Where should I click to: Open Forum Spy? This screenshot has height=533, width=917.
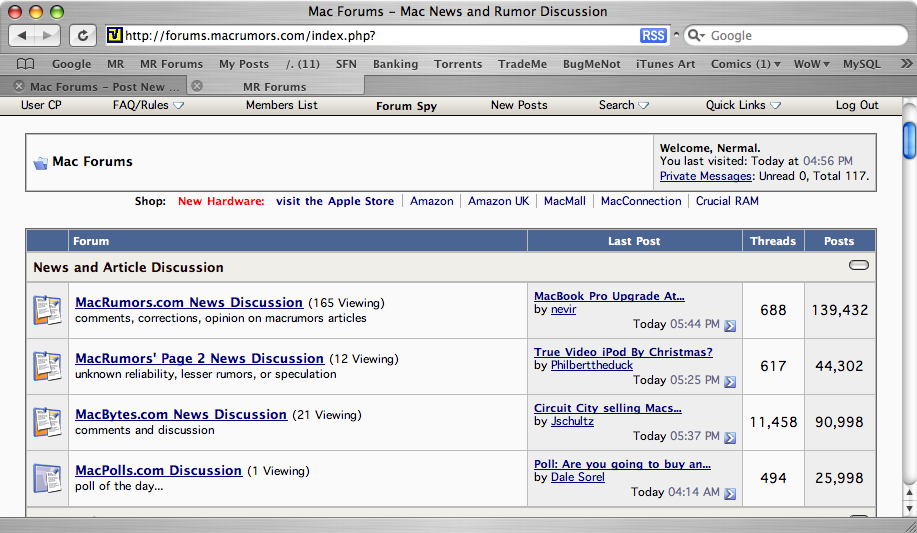click(406, 106)
